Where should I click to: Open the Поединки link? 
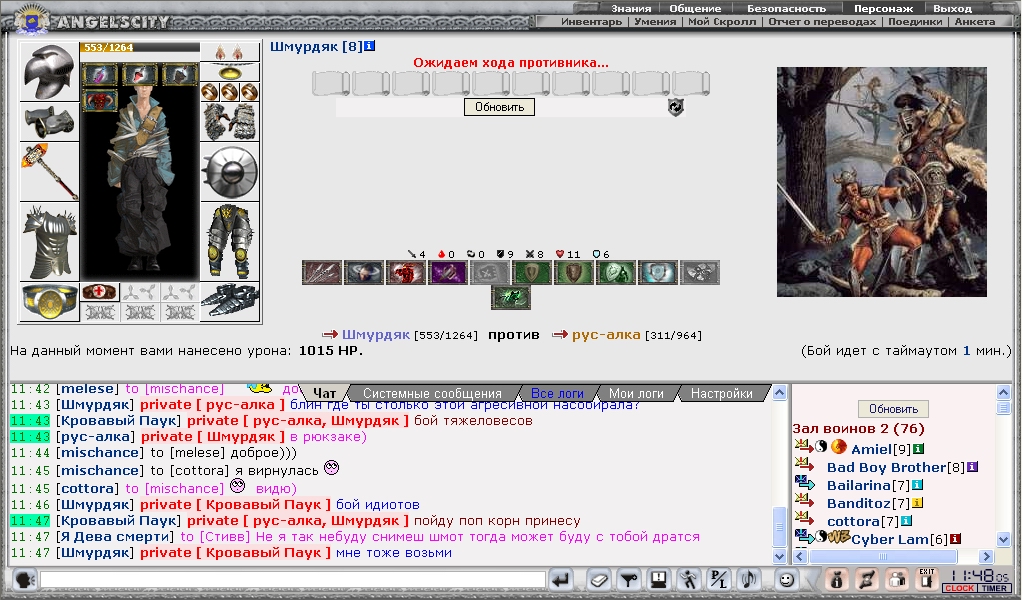click(915, 22)
